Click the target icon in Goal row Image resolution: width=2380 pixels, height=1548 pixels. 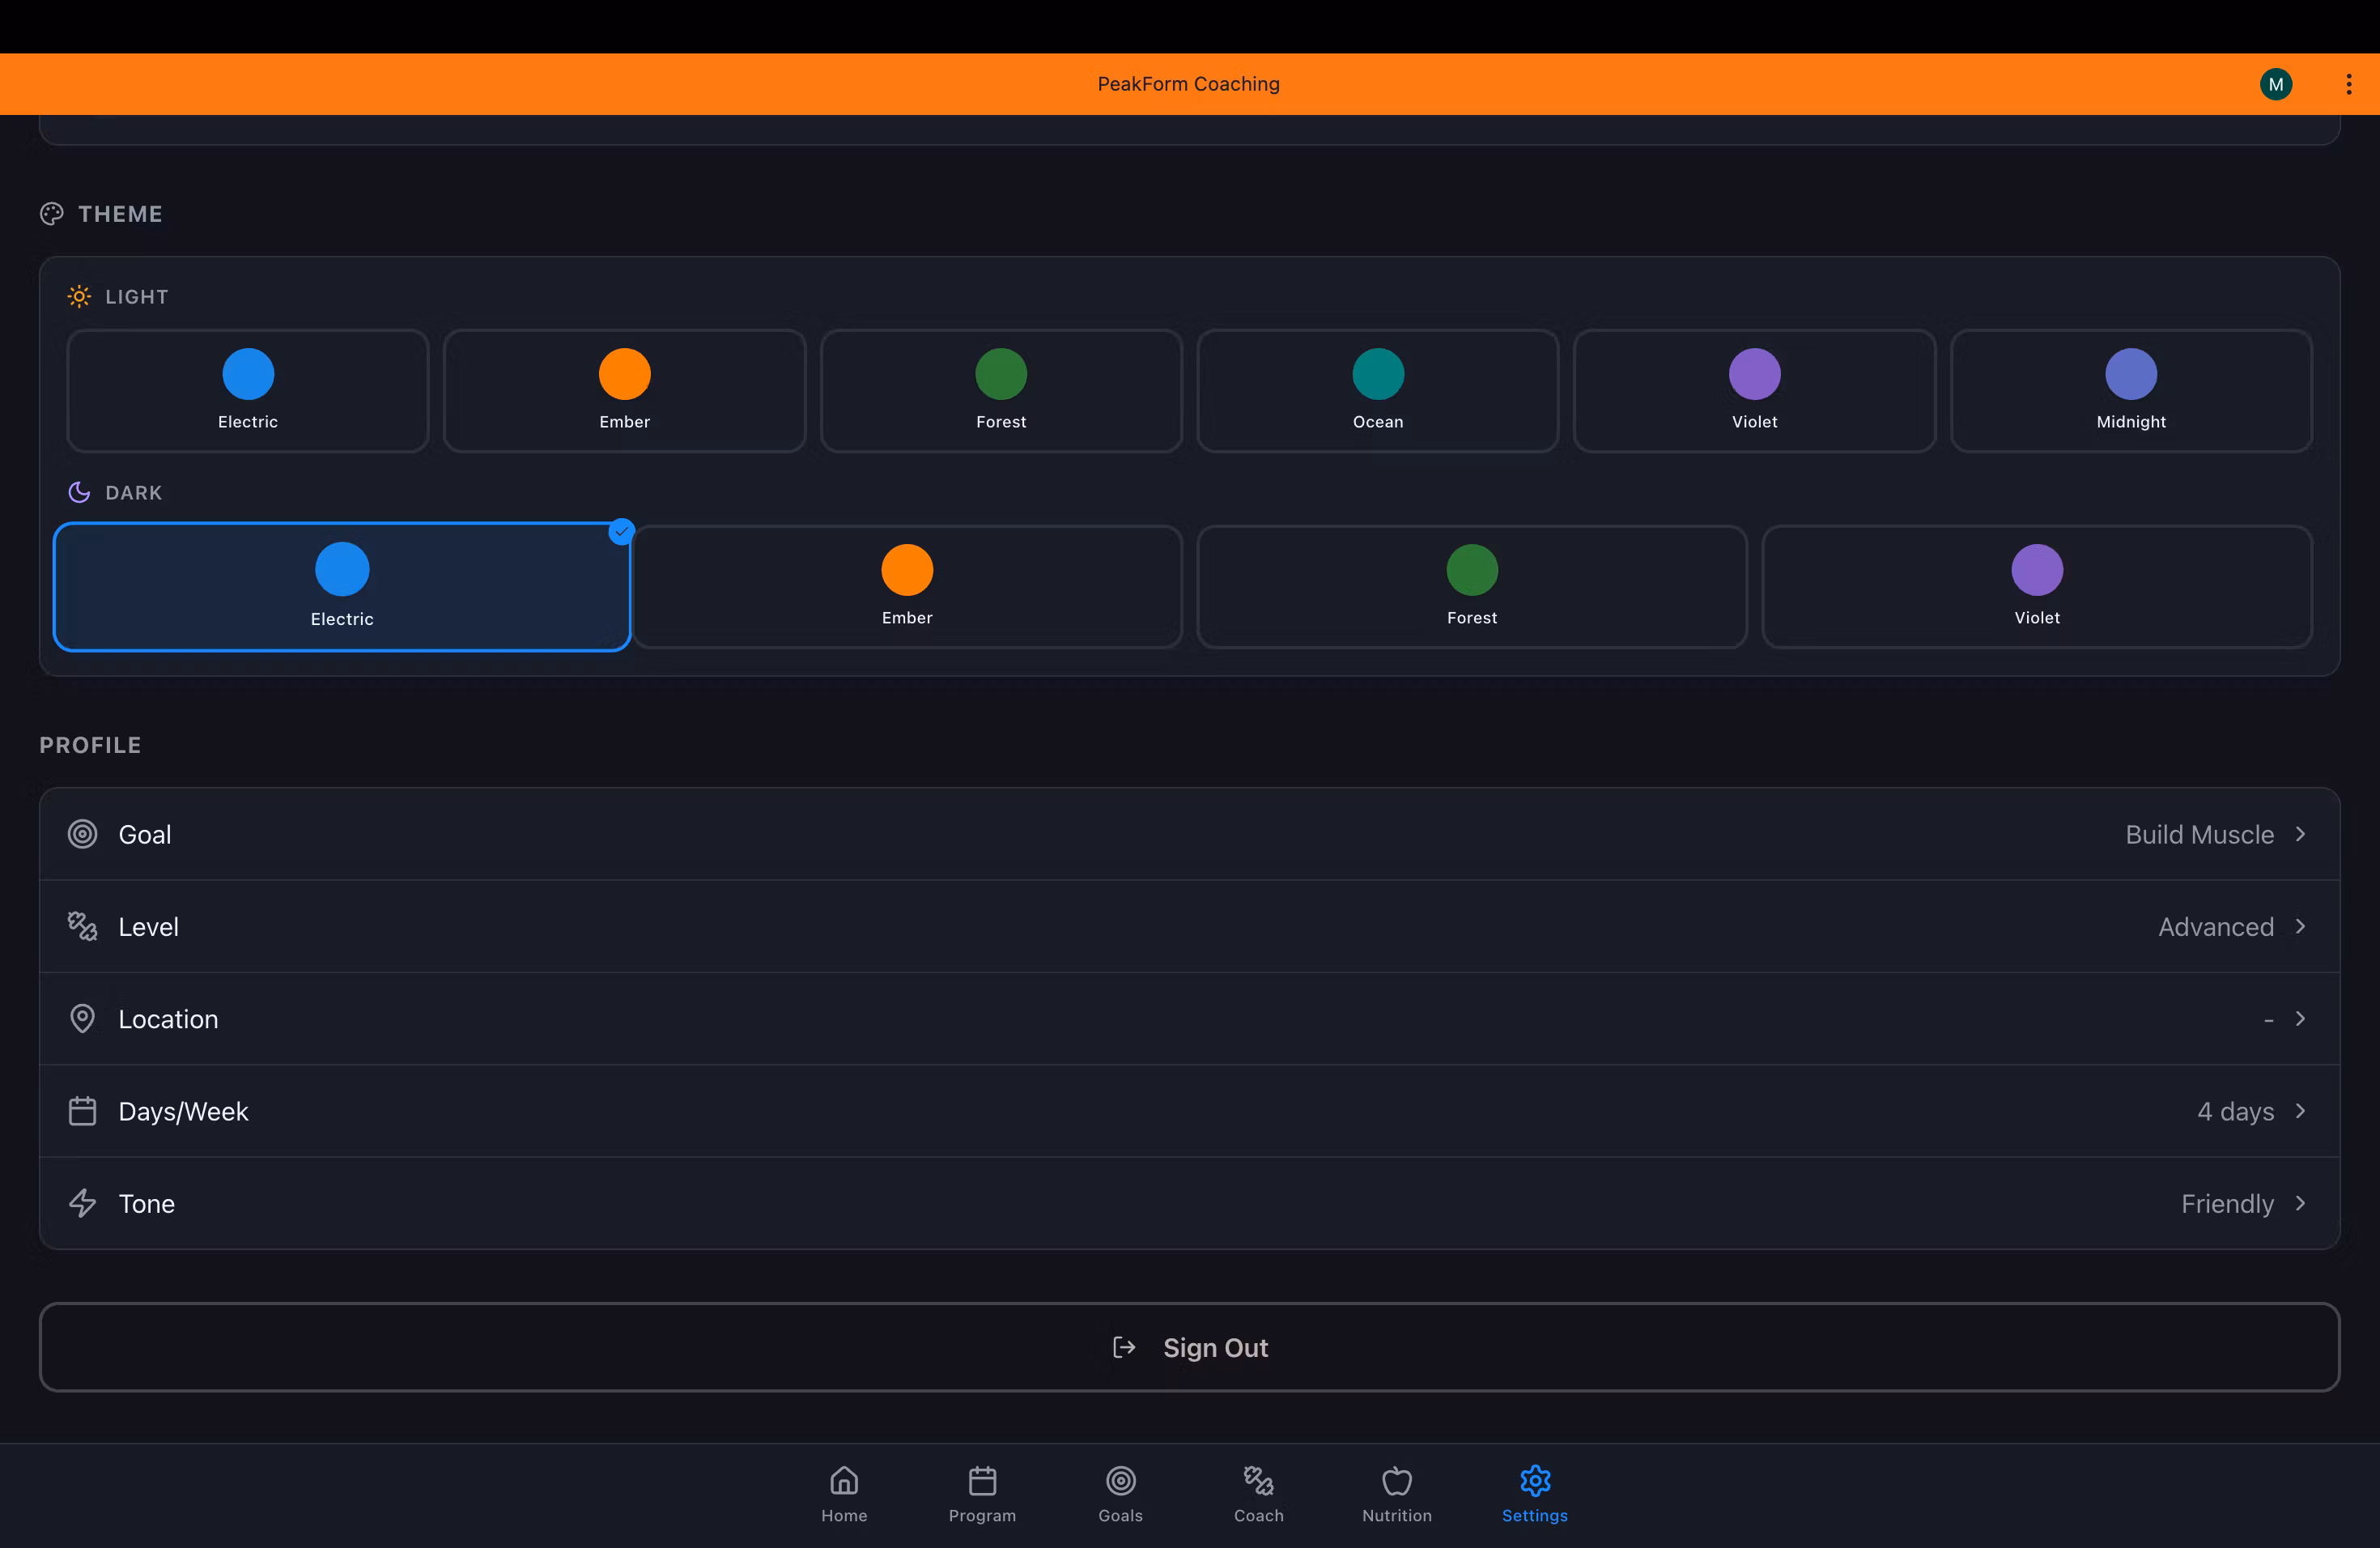tap(82, 834)
